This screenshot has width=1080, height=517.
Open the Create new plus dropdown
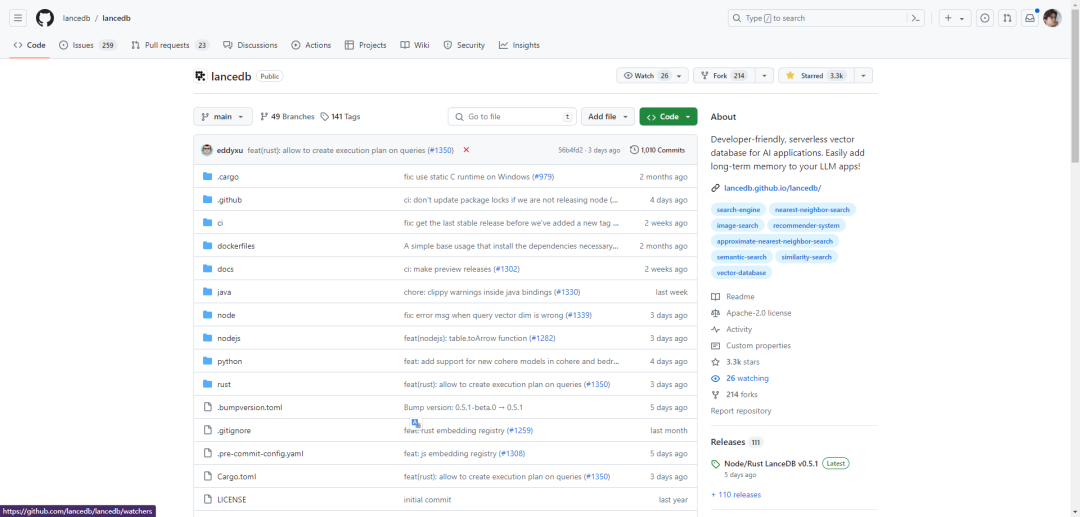coord(954,18)
